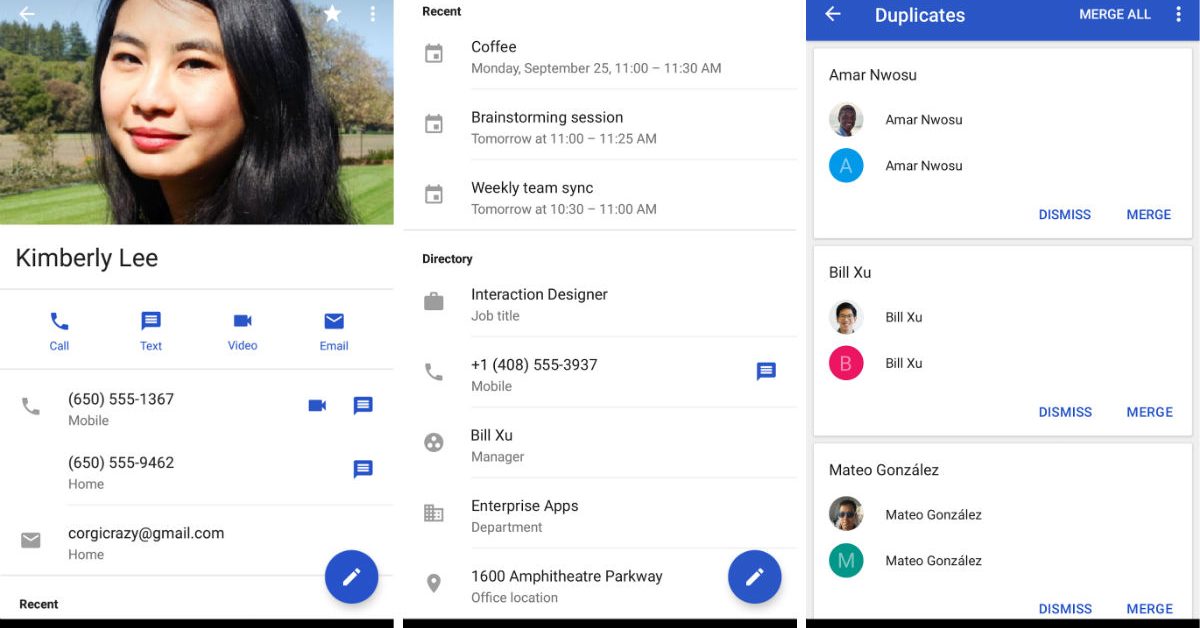The image size is (1200, 628).
Task: Open overflow menu on contact photo
Action: click(372, 14)
